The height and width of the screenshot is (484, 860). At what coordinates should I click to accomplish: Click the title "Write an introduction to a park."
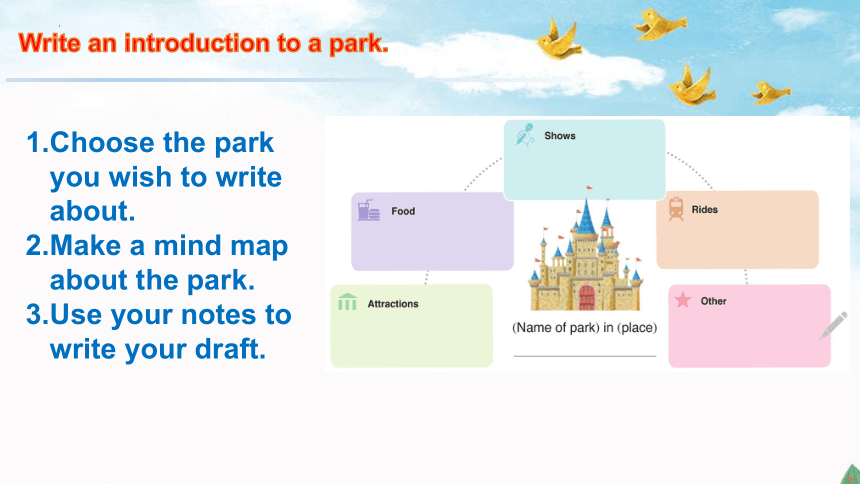(203, 43)
